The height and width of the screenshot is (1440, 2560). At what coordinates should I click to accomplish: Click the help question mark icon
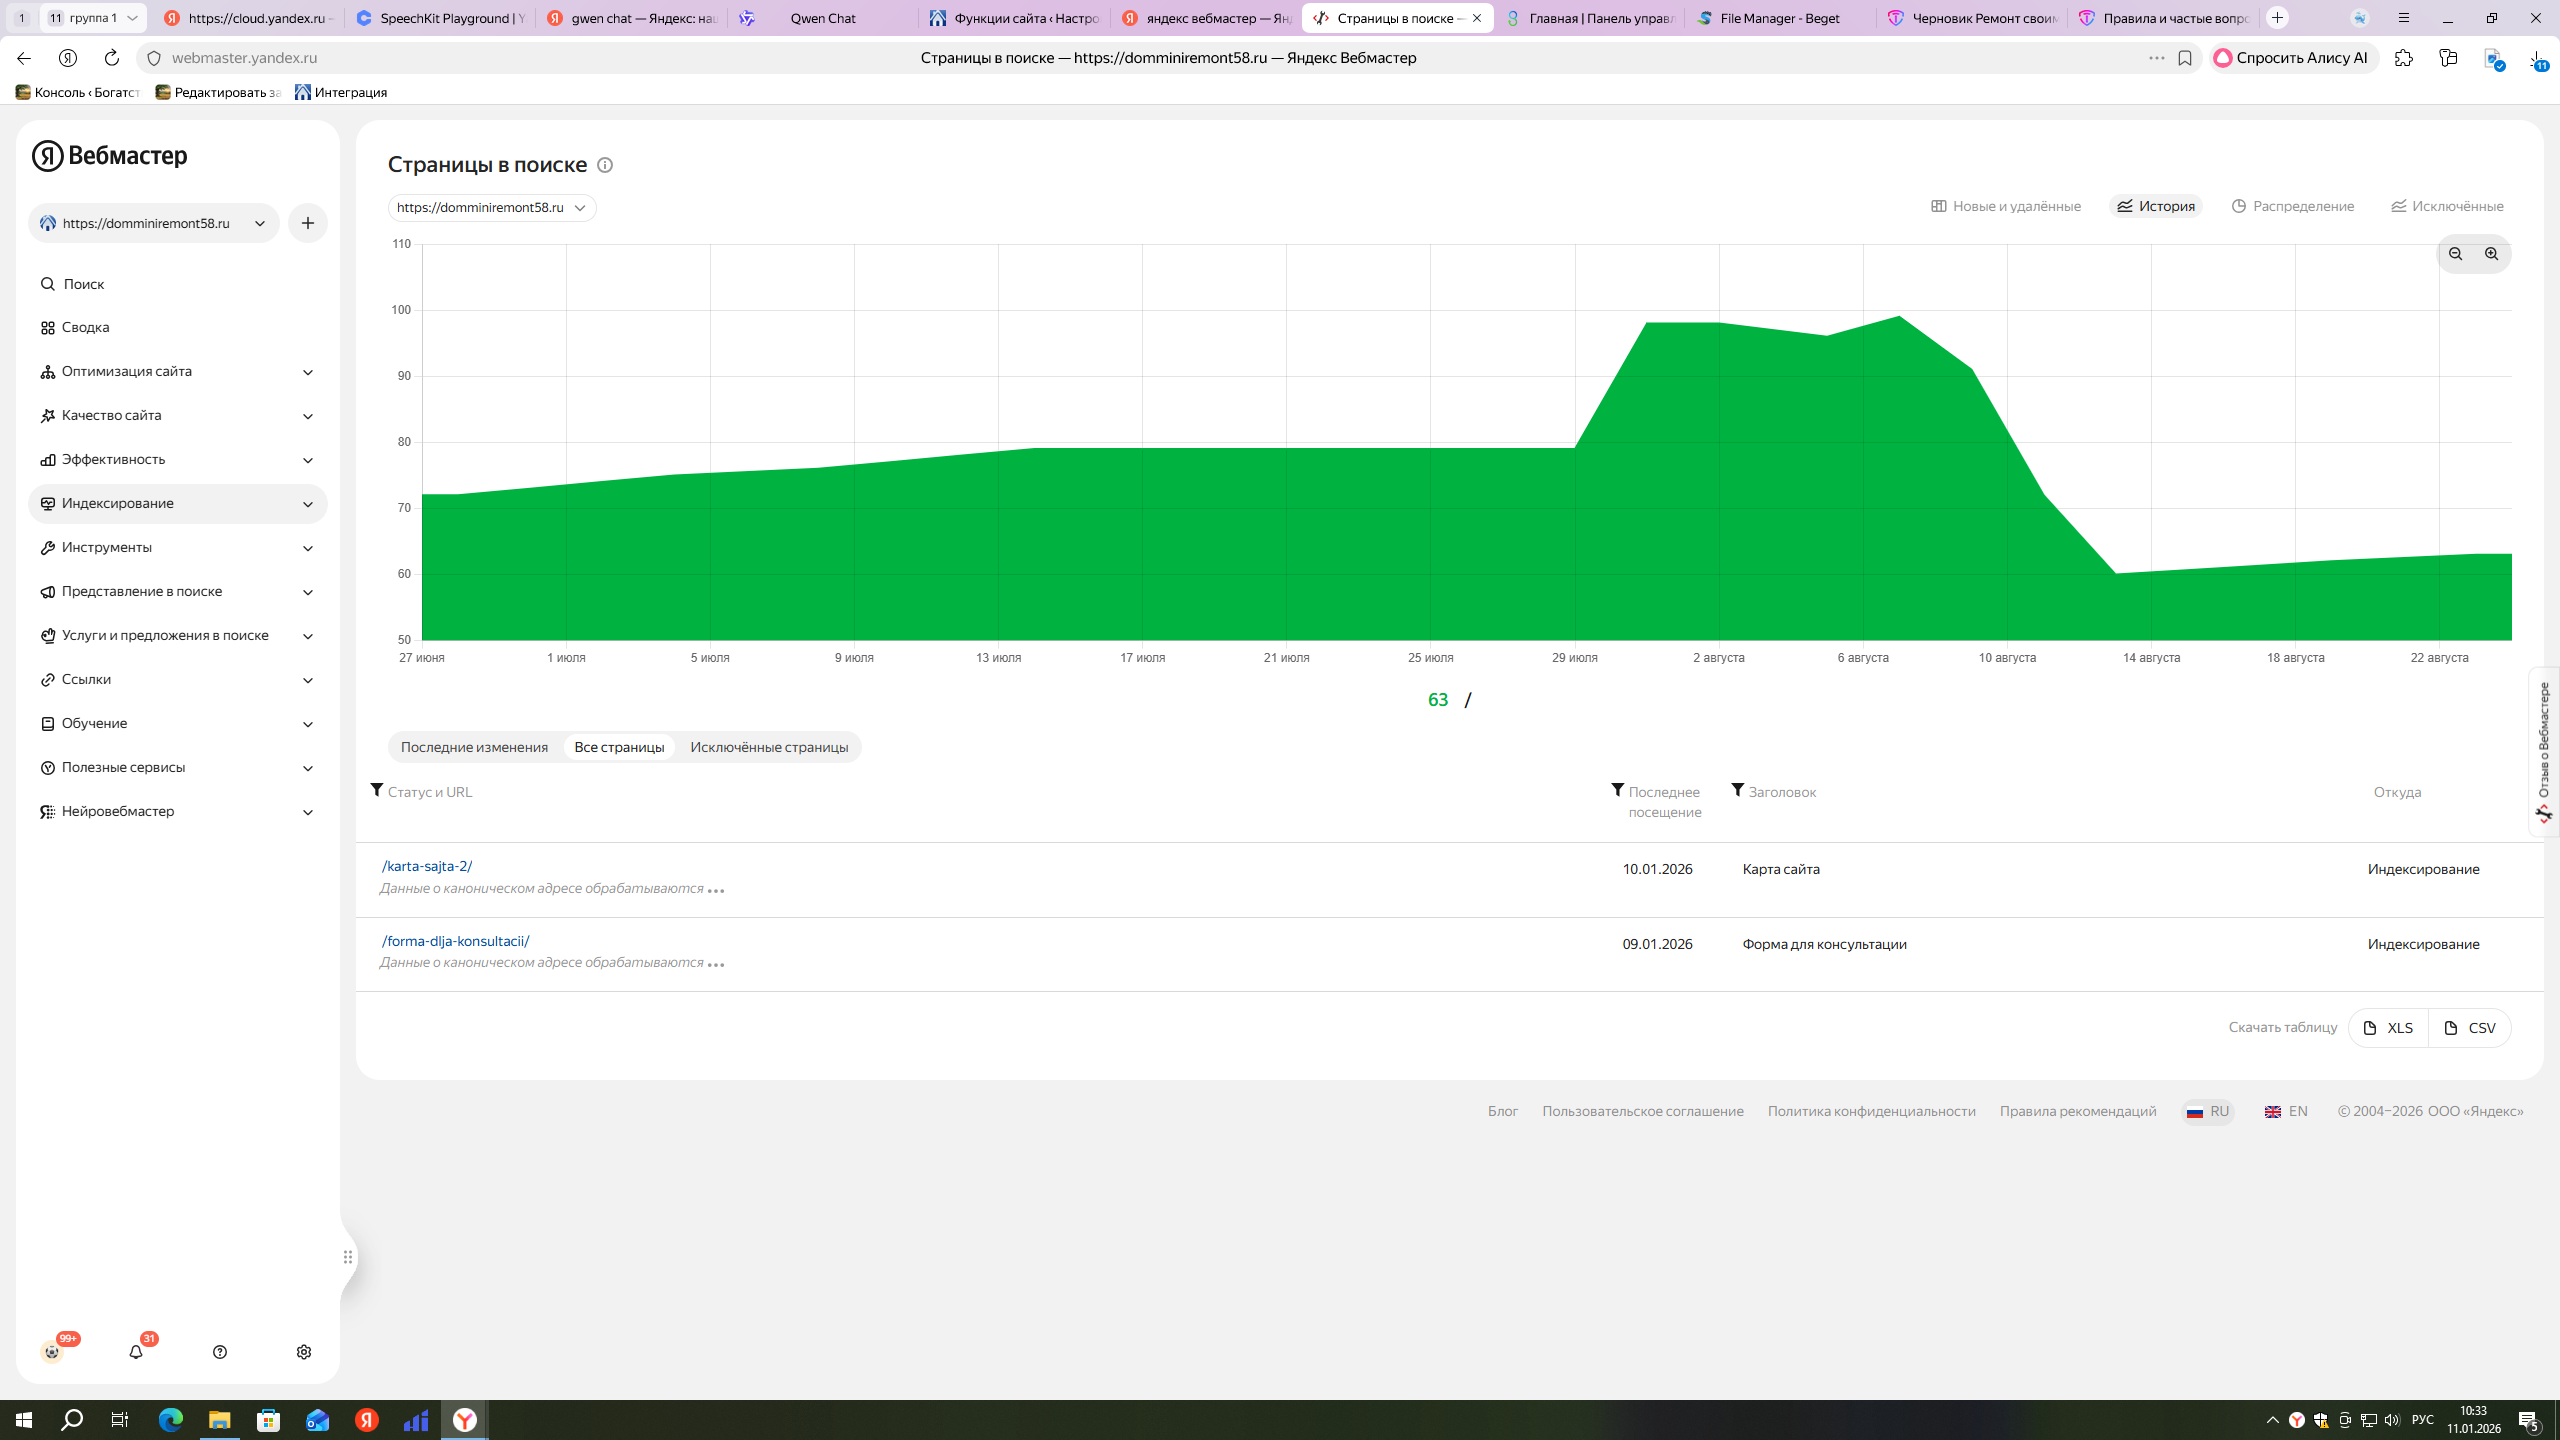[x=220, y=1352]
